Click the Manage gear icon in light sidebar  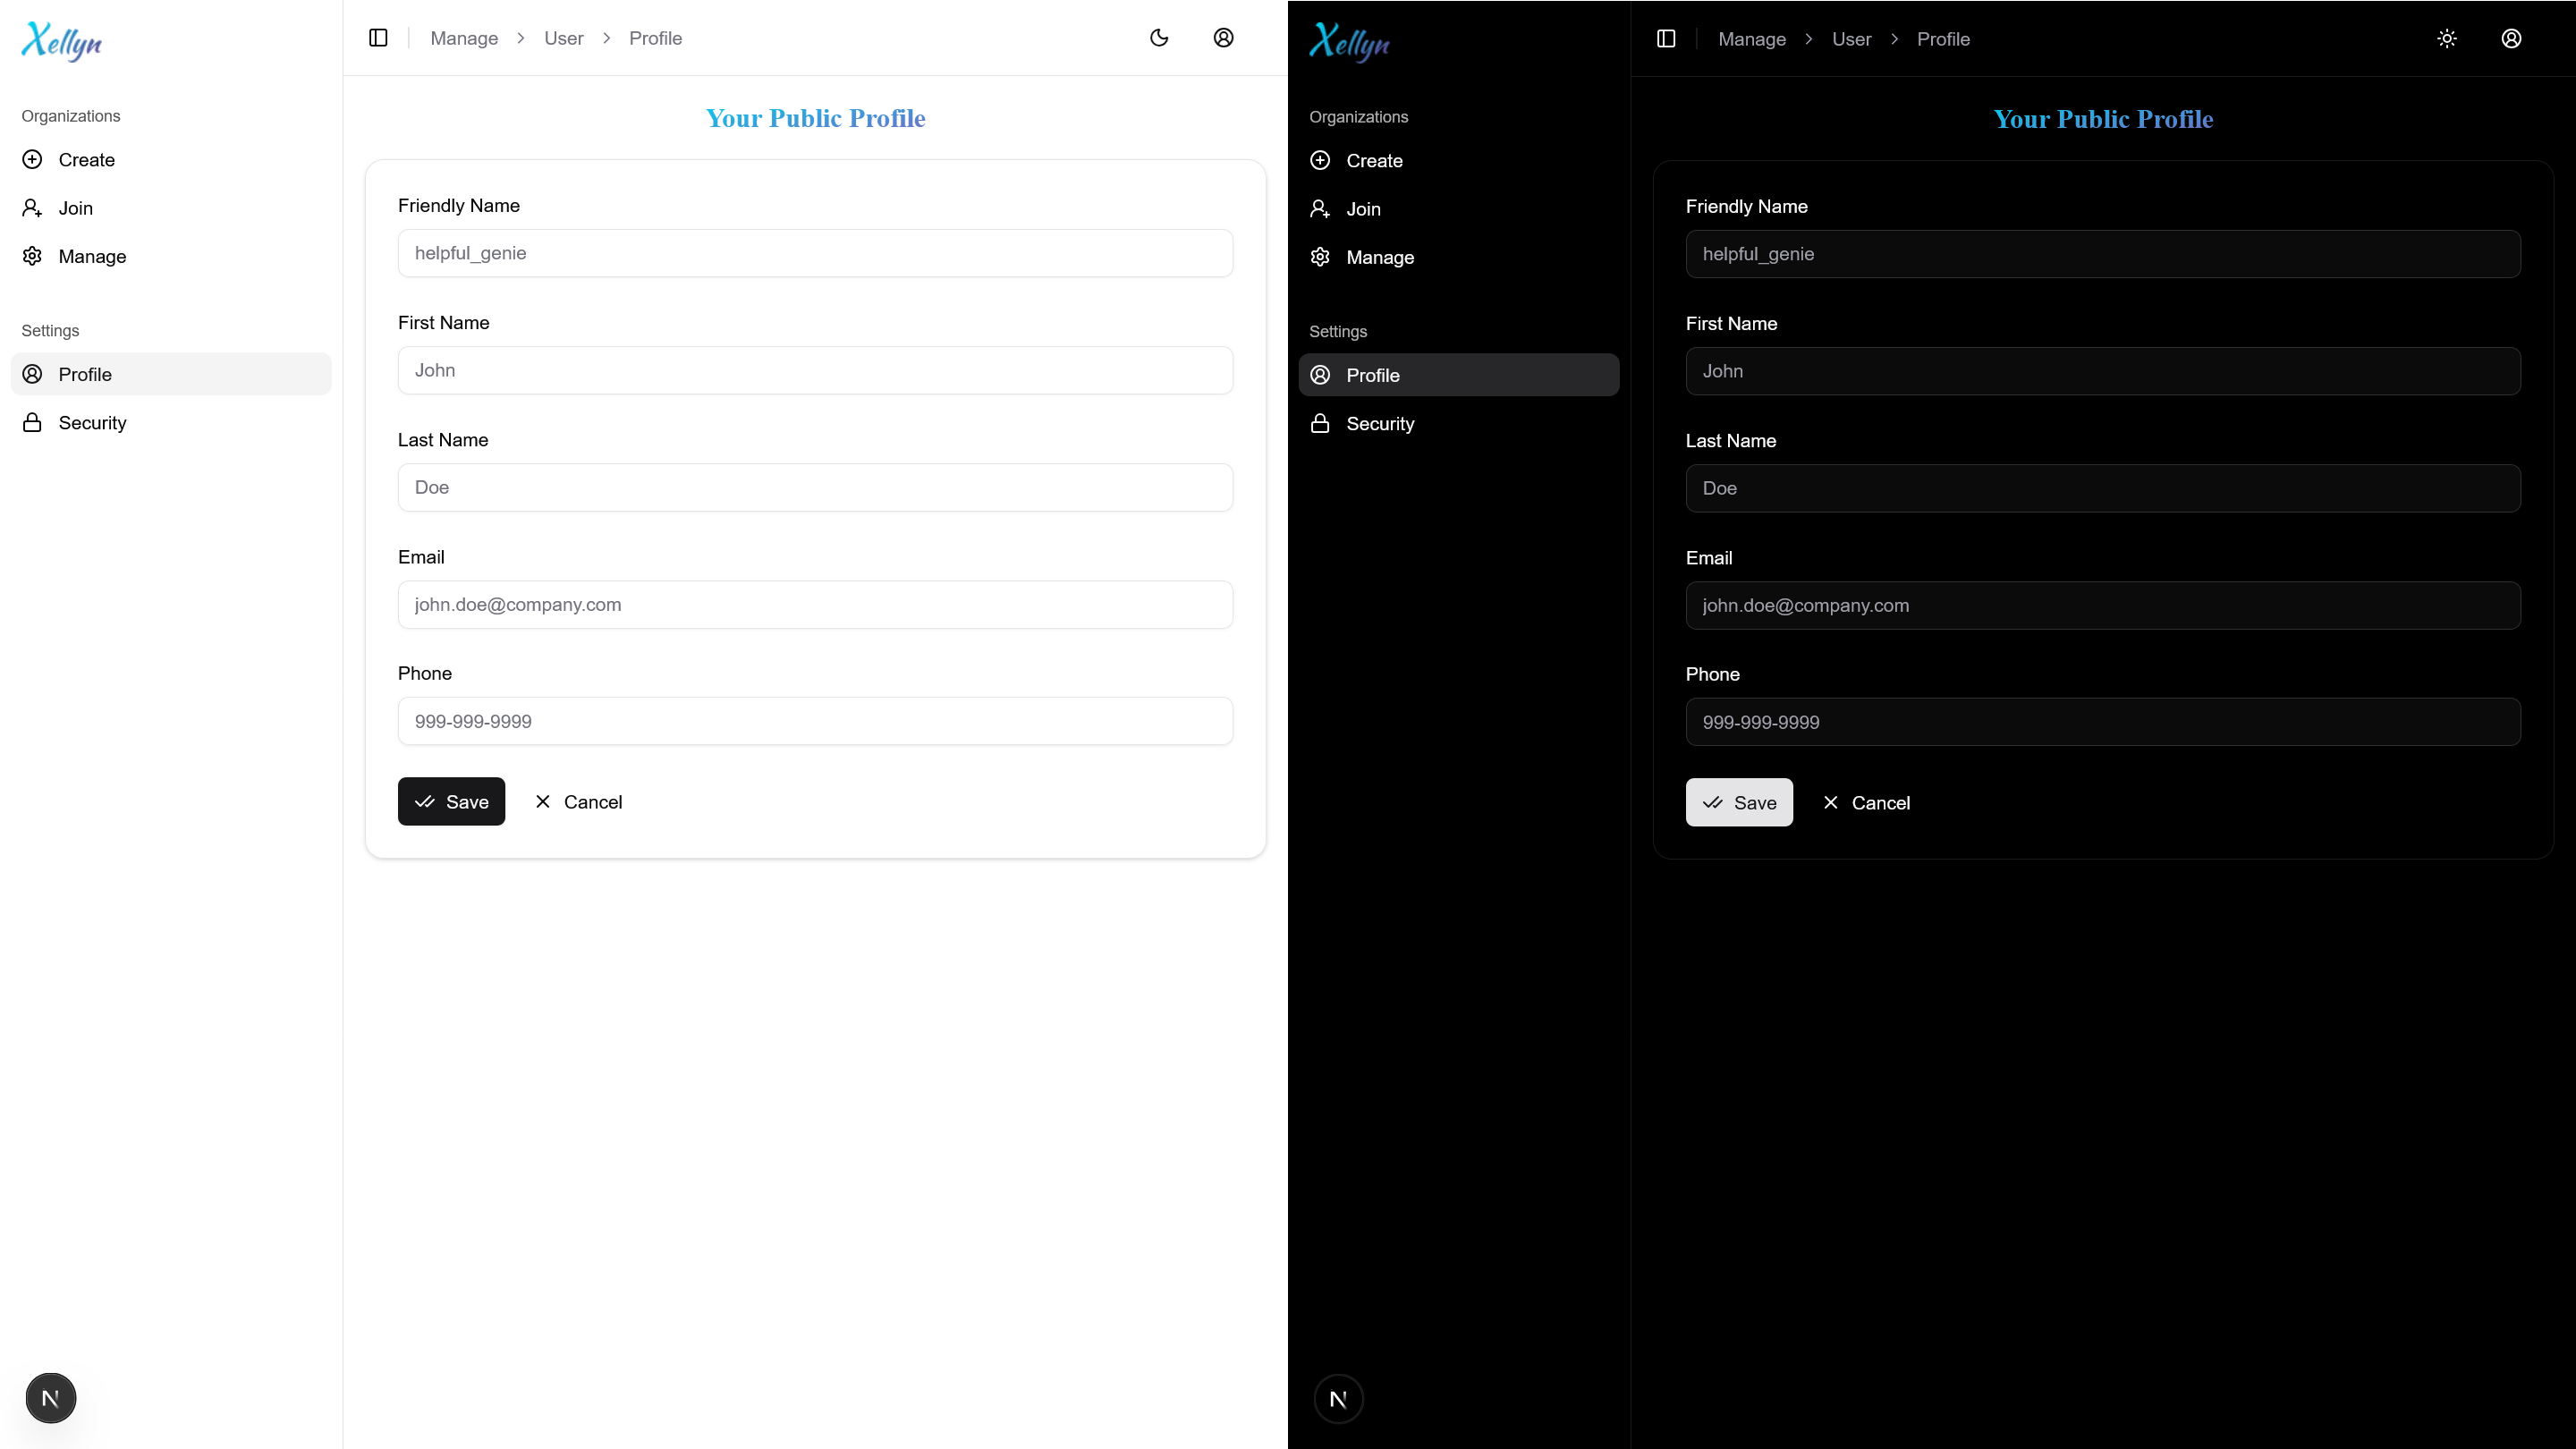(x=32, y=256)
